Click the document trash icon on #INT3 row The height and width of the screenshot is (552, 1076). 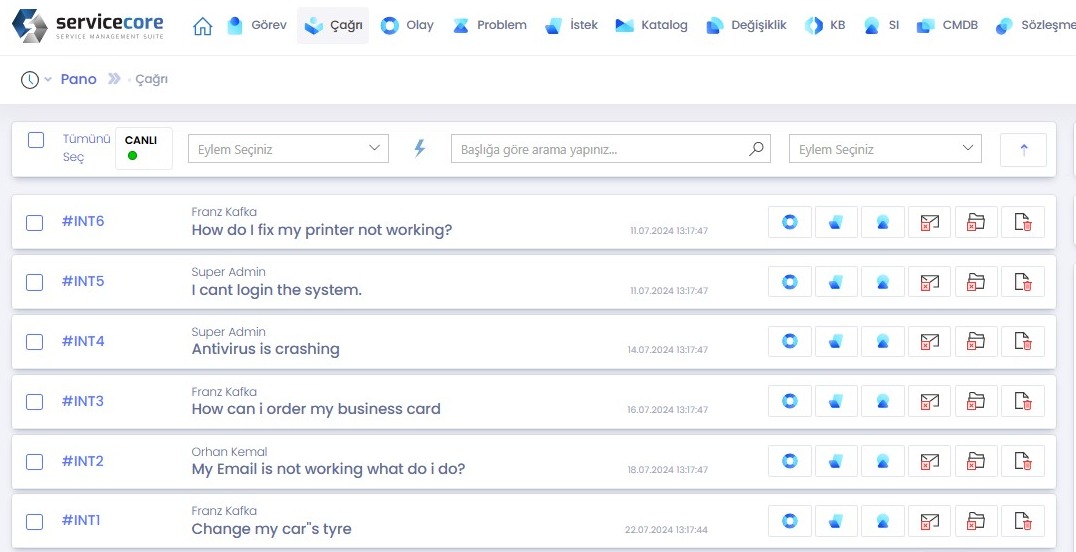[x=1022, y=402]
